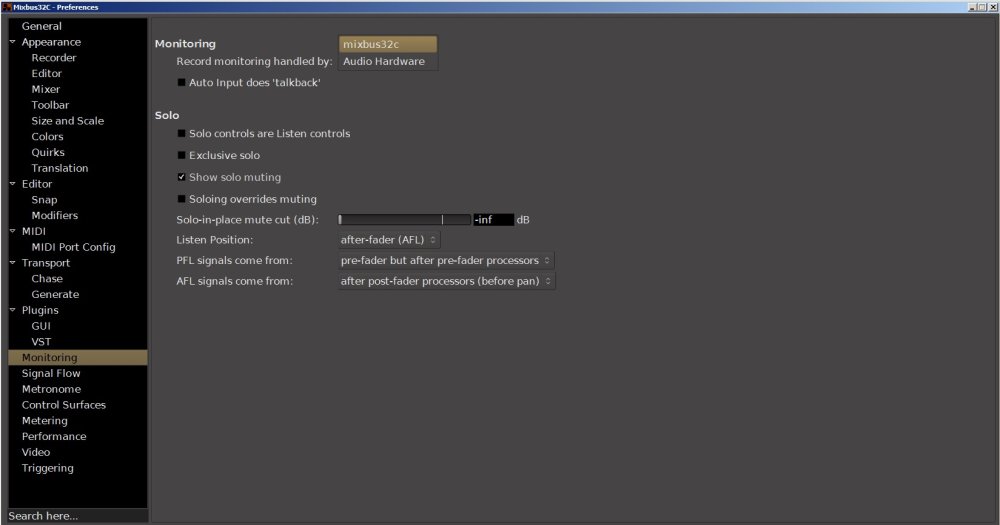Select the Monitoring page in sidebar

[x=78, y=357]
